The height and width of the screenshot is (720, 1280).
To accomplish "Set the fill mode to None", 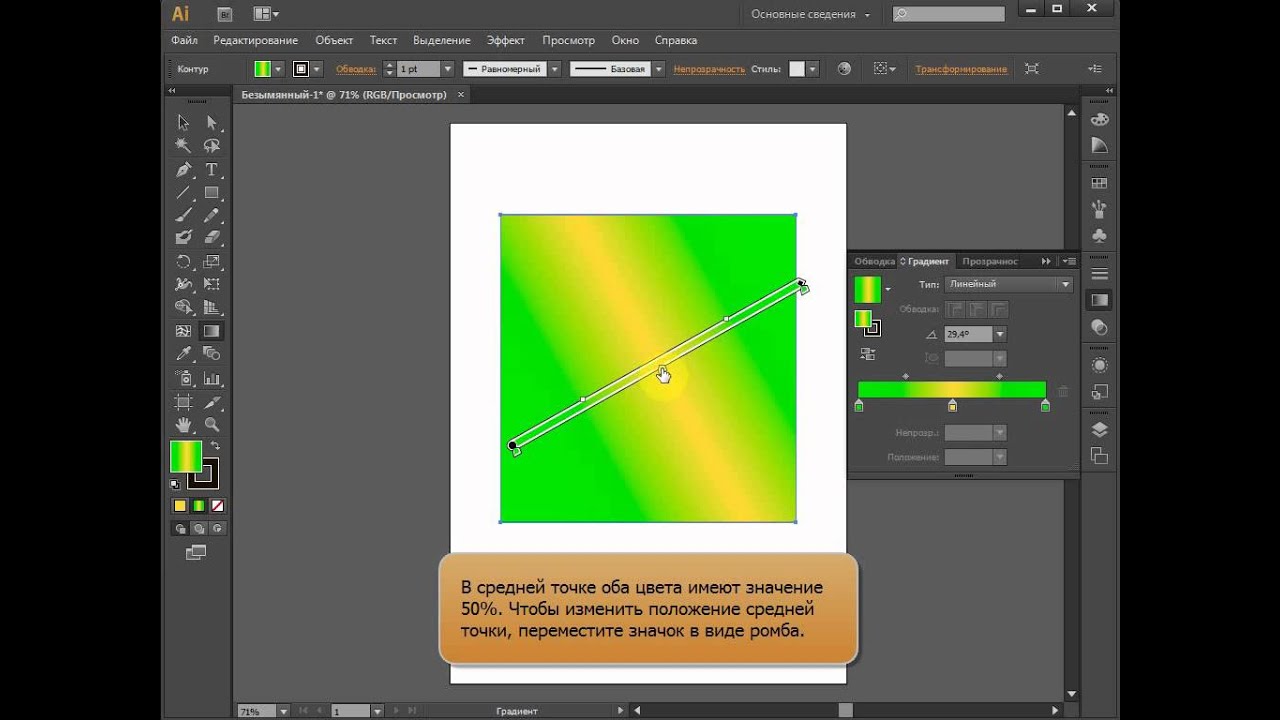I will tap(218, 506).
